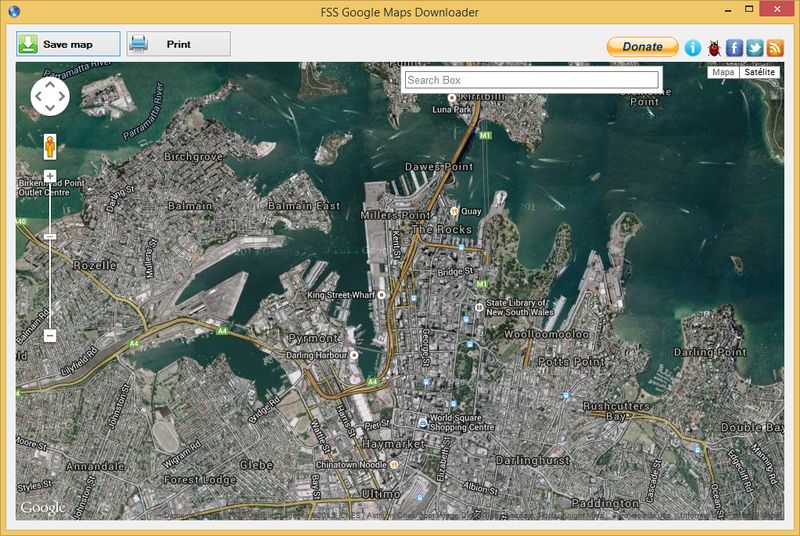
Task: Click the Woolloomooloo map label
Action: (x=546, y=335)
